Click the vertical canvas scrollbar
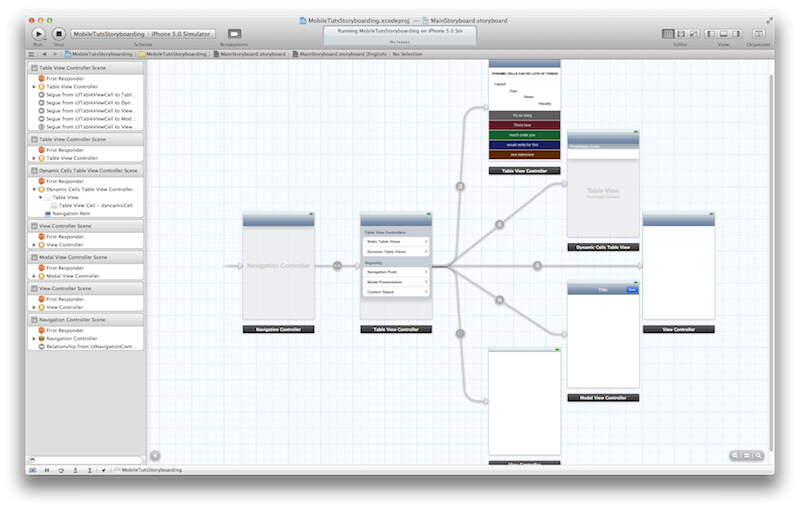 point(771,263)
